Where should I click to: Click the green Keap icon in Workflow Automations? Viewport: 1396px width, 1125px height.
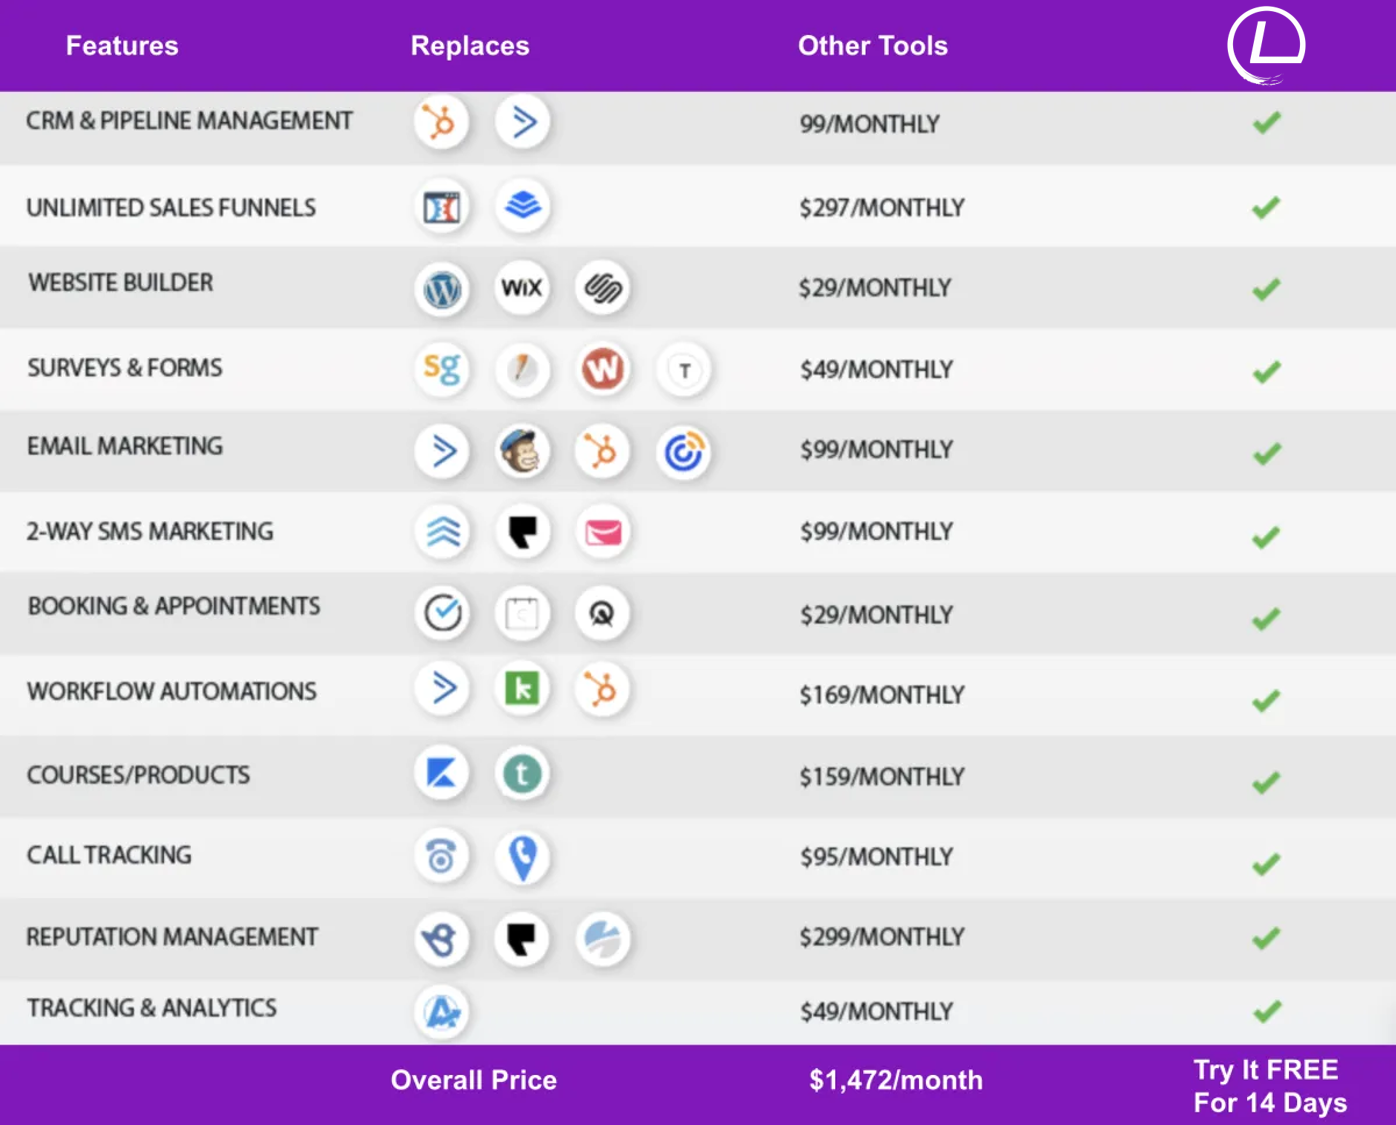click(x=522, y=689)
